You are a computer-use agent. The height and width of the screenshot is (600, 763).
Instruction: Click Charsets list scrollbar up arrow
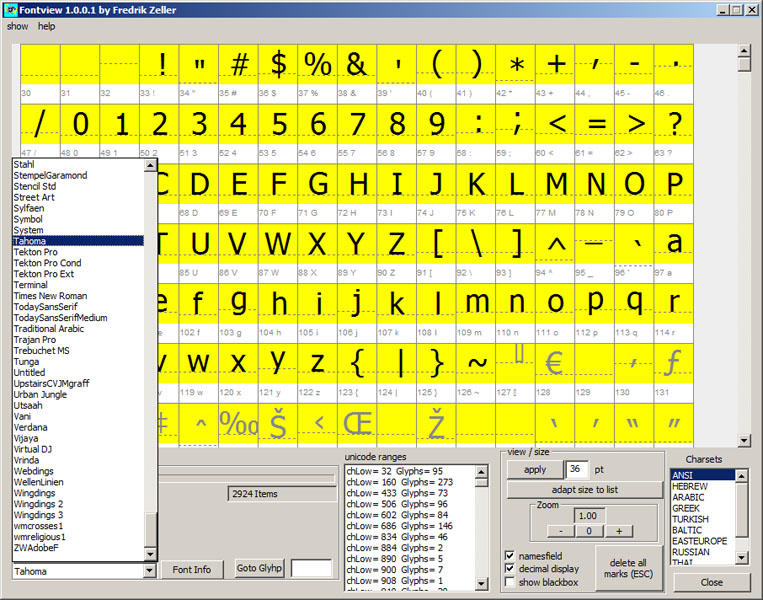(741, 475)
